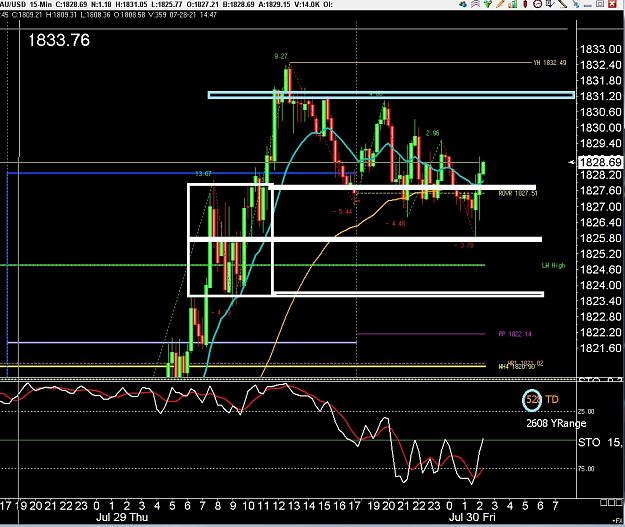Screen dimensions: 625x527
Task: Click the STO 15 stochastic label
Action: coord(601,442)
